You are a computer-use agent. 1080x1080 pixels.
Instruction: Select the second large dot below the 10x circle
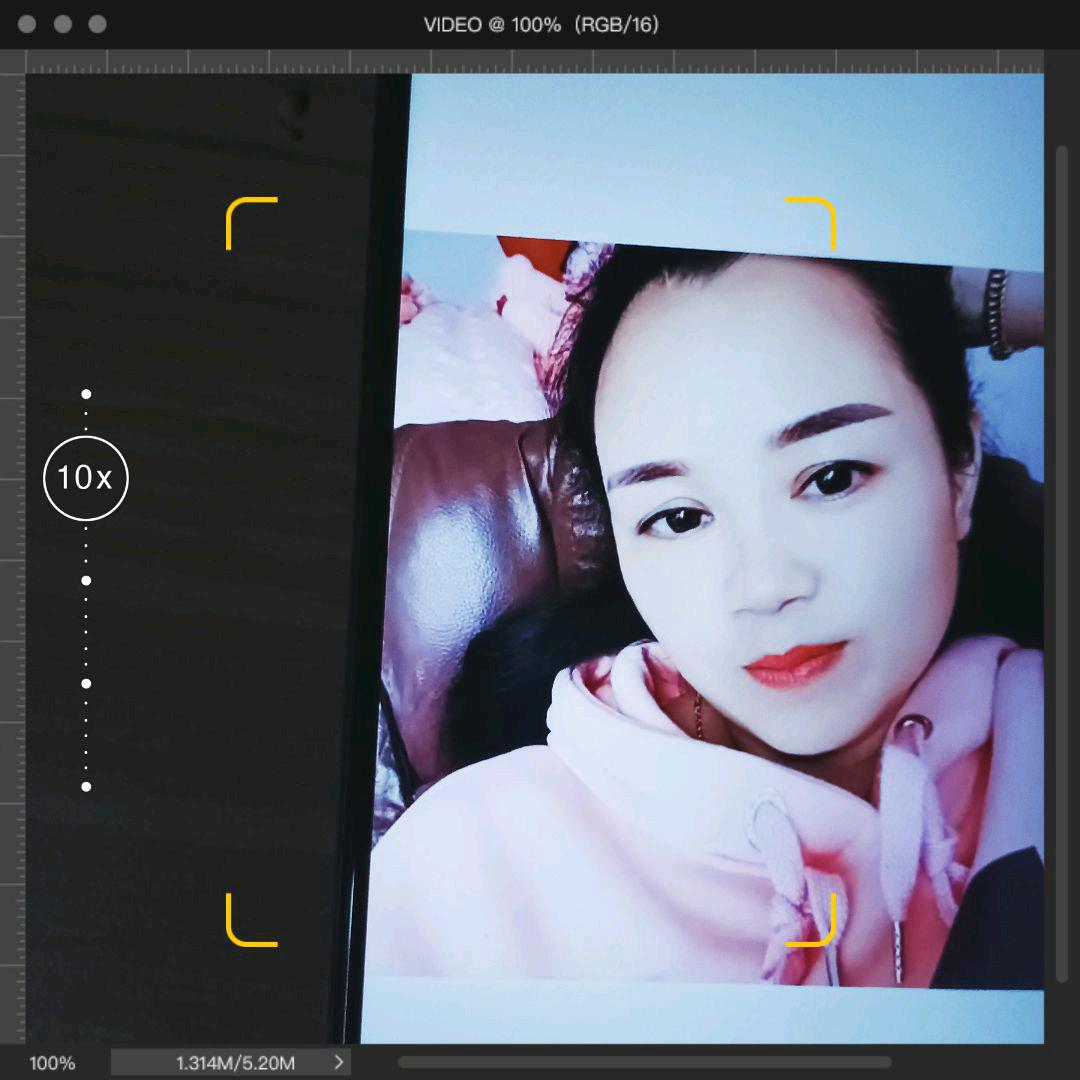click(86, 684)
